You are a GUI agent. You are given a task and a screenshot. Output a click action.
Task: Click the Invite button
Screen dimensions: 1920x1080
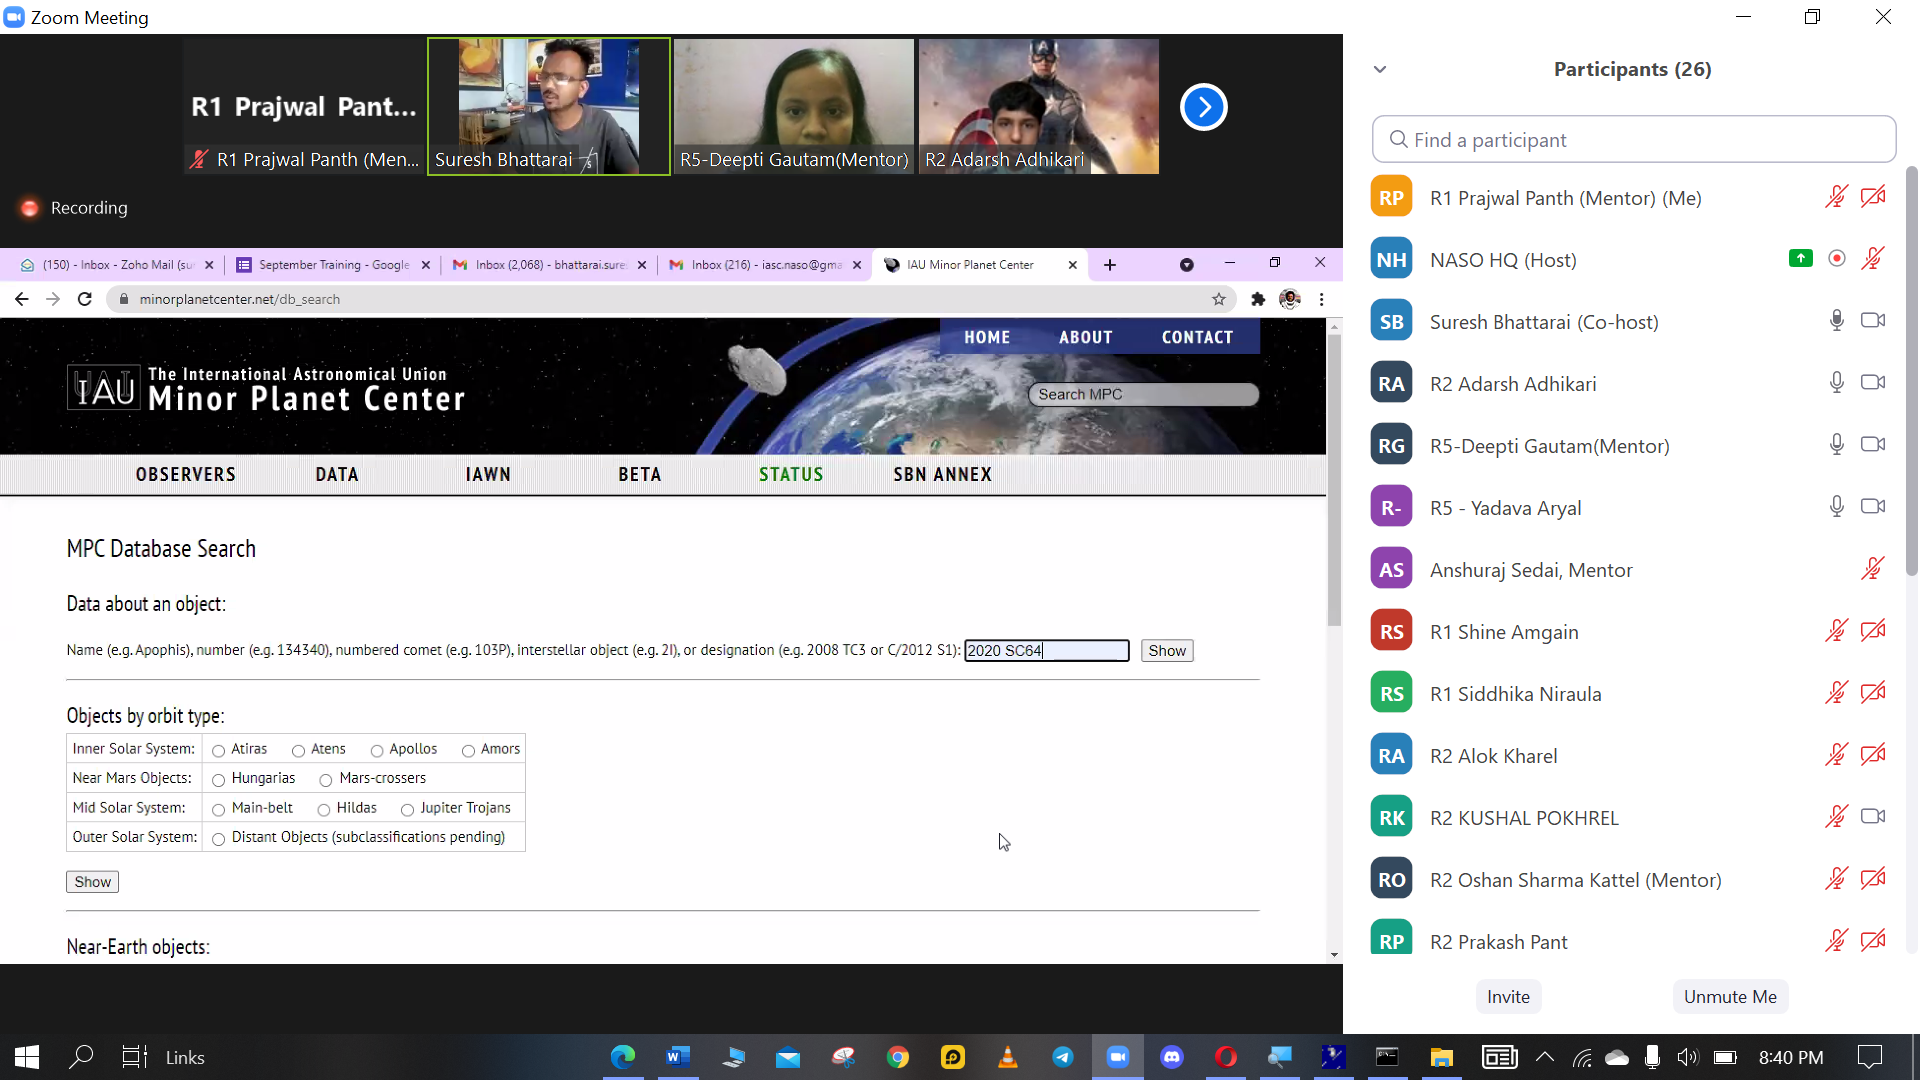point(1508,997)
